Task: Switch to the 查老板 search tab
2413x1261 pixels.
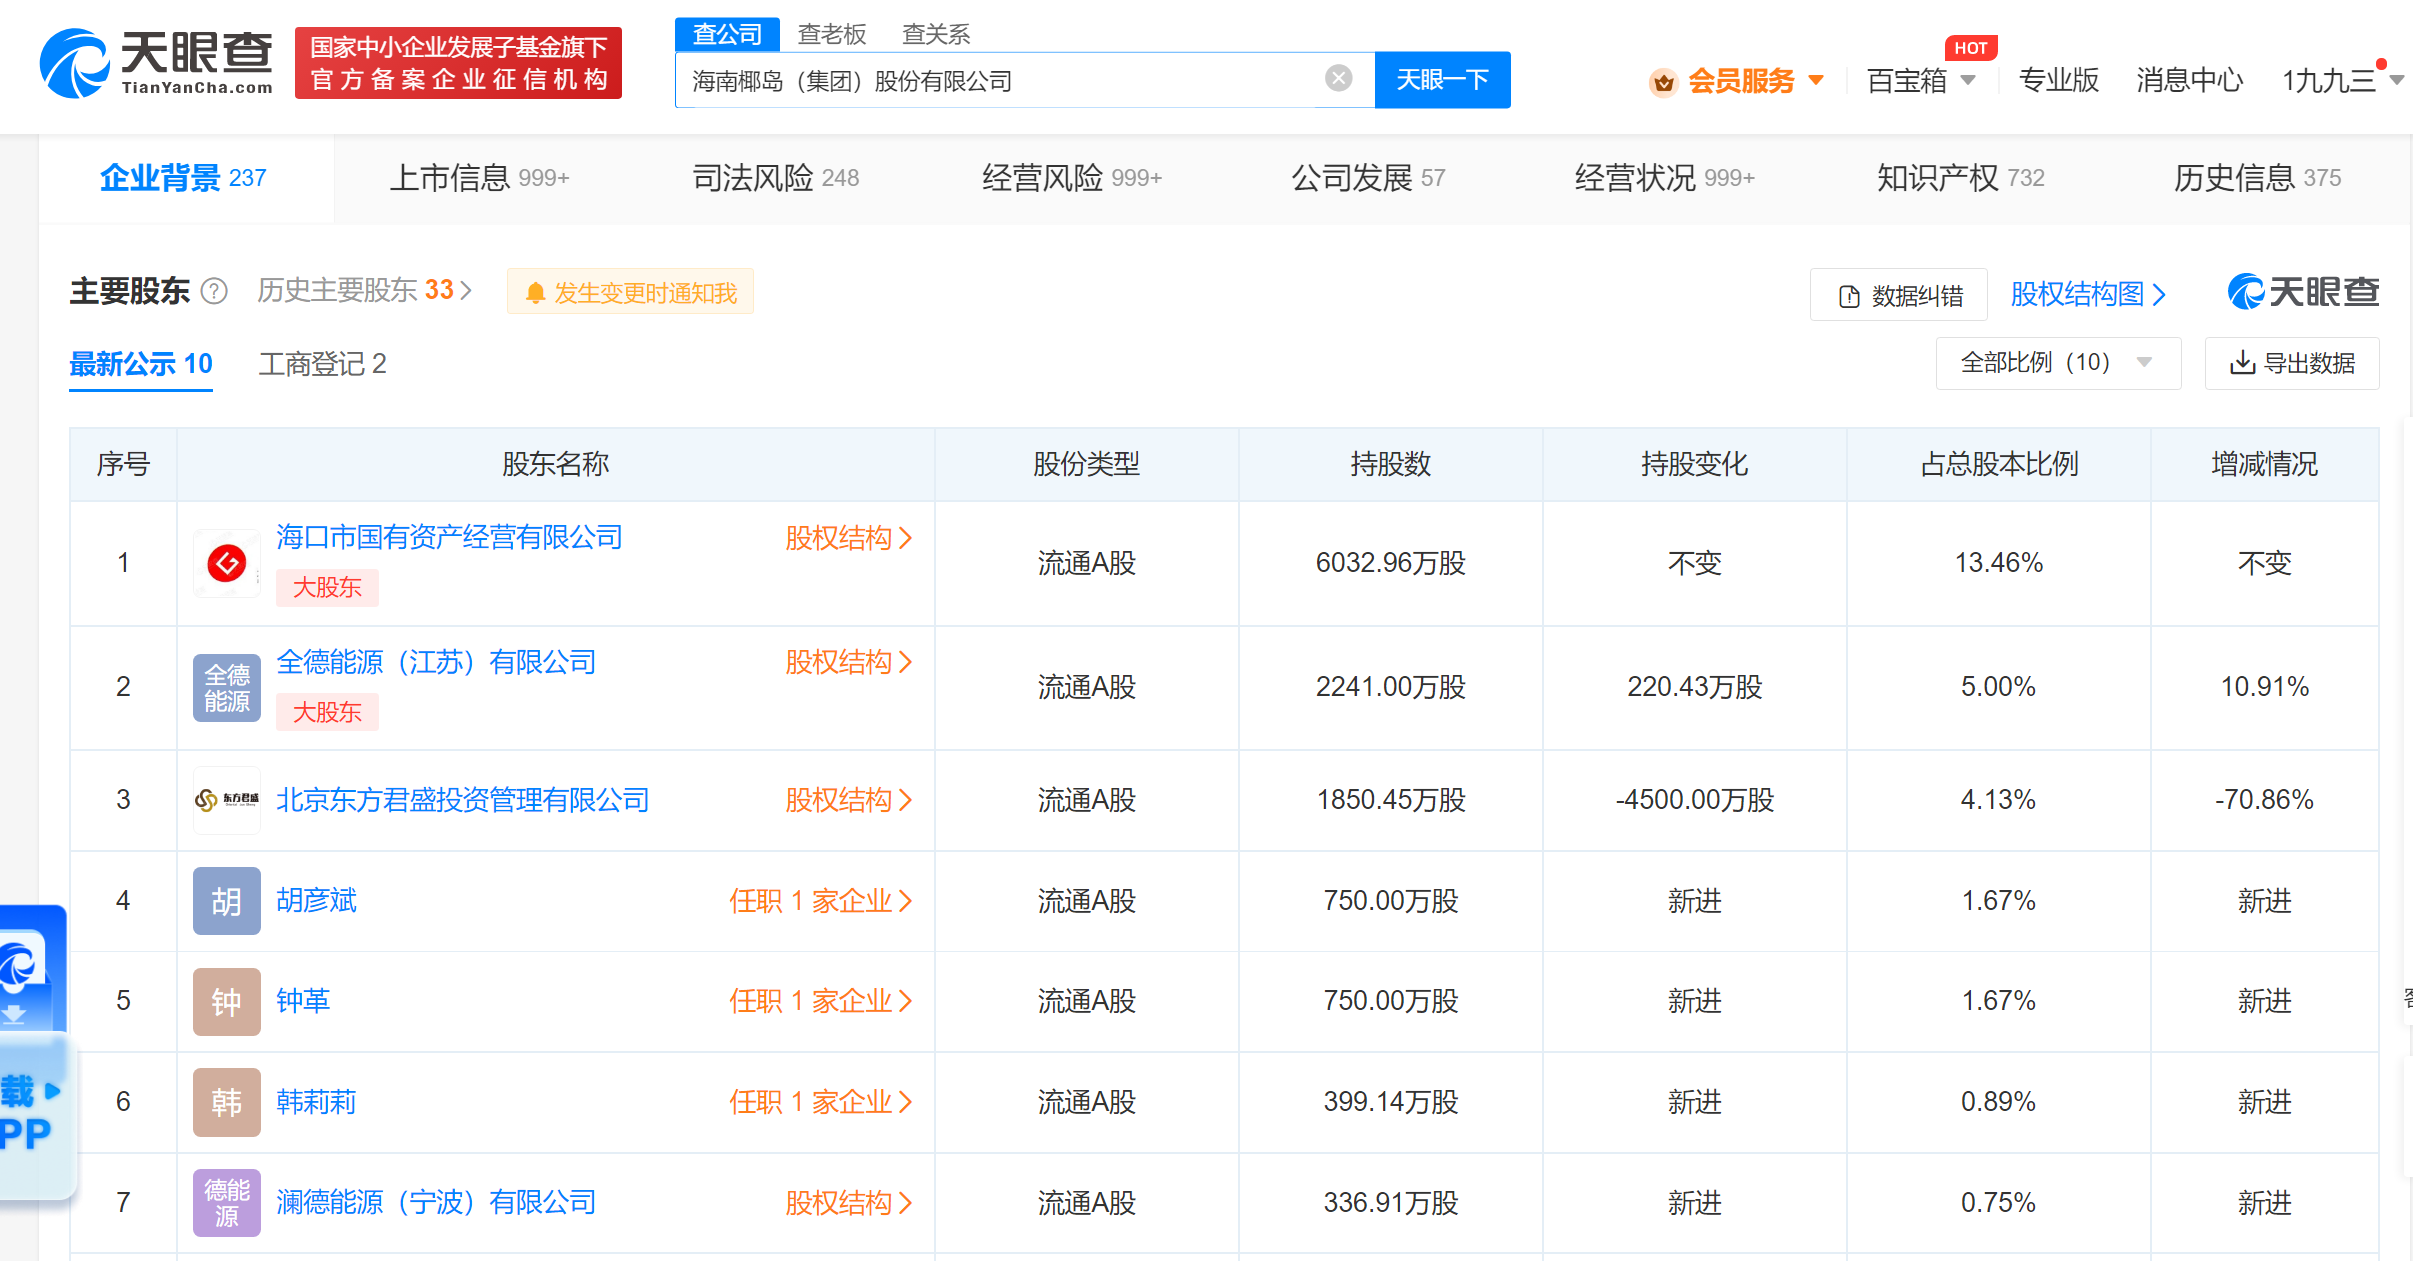Action: 831,34
